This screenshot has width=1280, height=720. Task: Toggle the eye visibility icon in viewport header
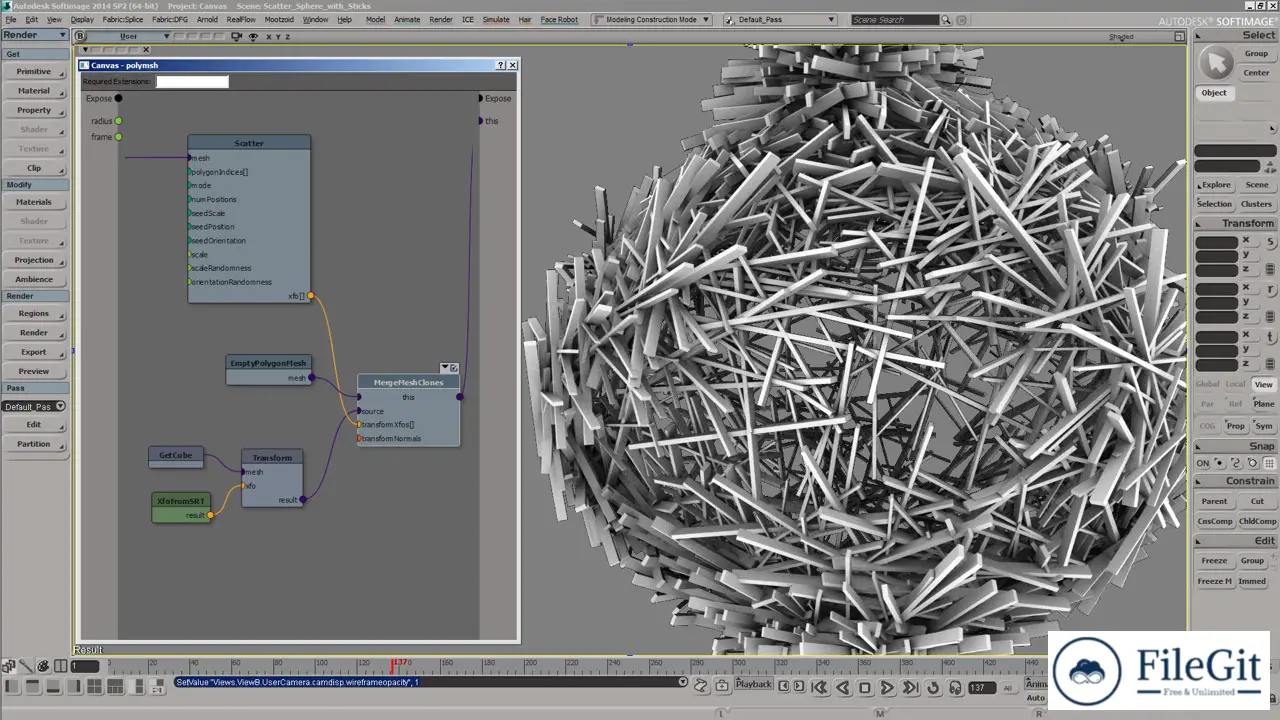coord(253,36)
